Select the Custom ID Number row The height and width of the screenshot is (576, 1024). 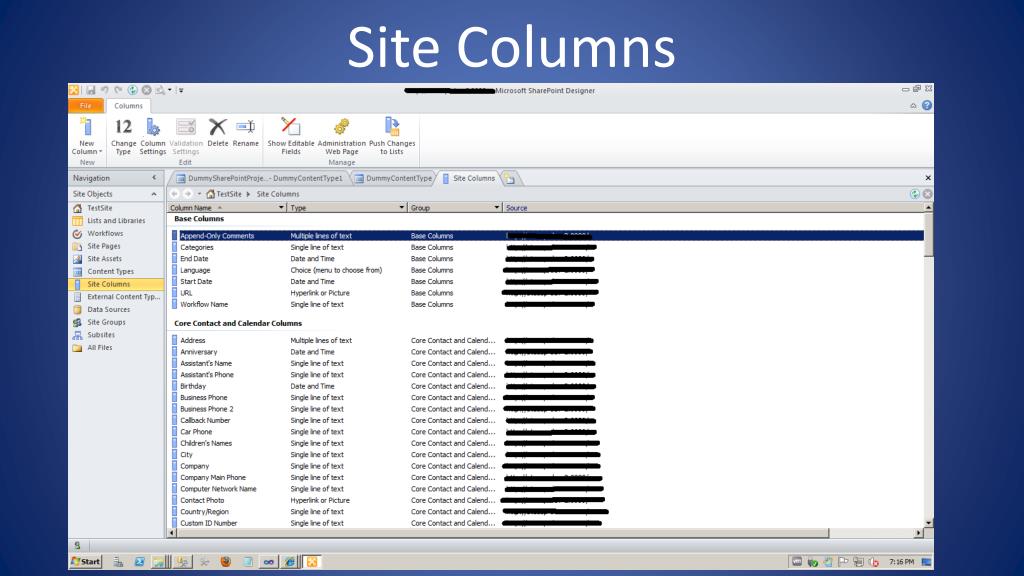547,523
